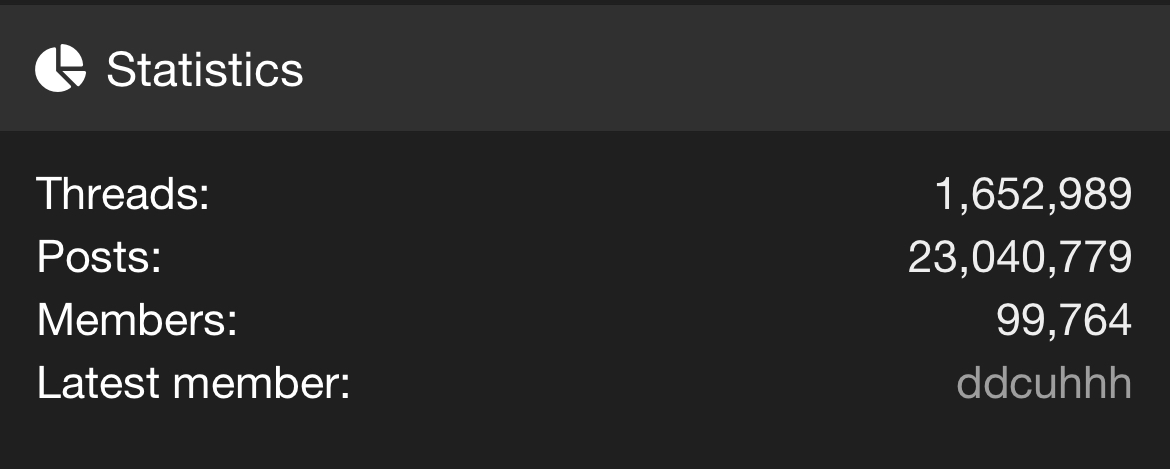Click the dark strip above the Statistics header
This screenshot has width=1170, height=469.
tap(585, 2)
